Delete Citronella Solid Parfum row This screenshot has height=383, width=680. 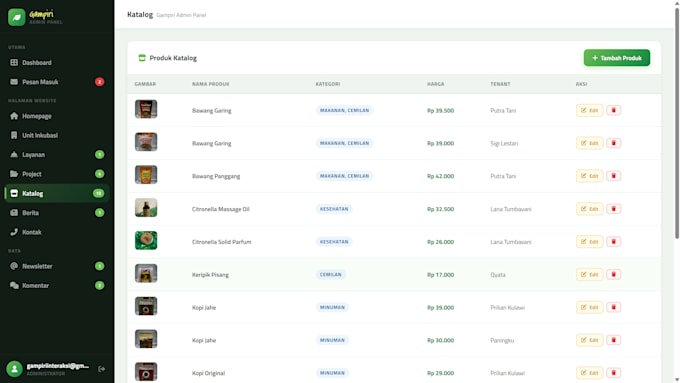(614, 242)
